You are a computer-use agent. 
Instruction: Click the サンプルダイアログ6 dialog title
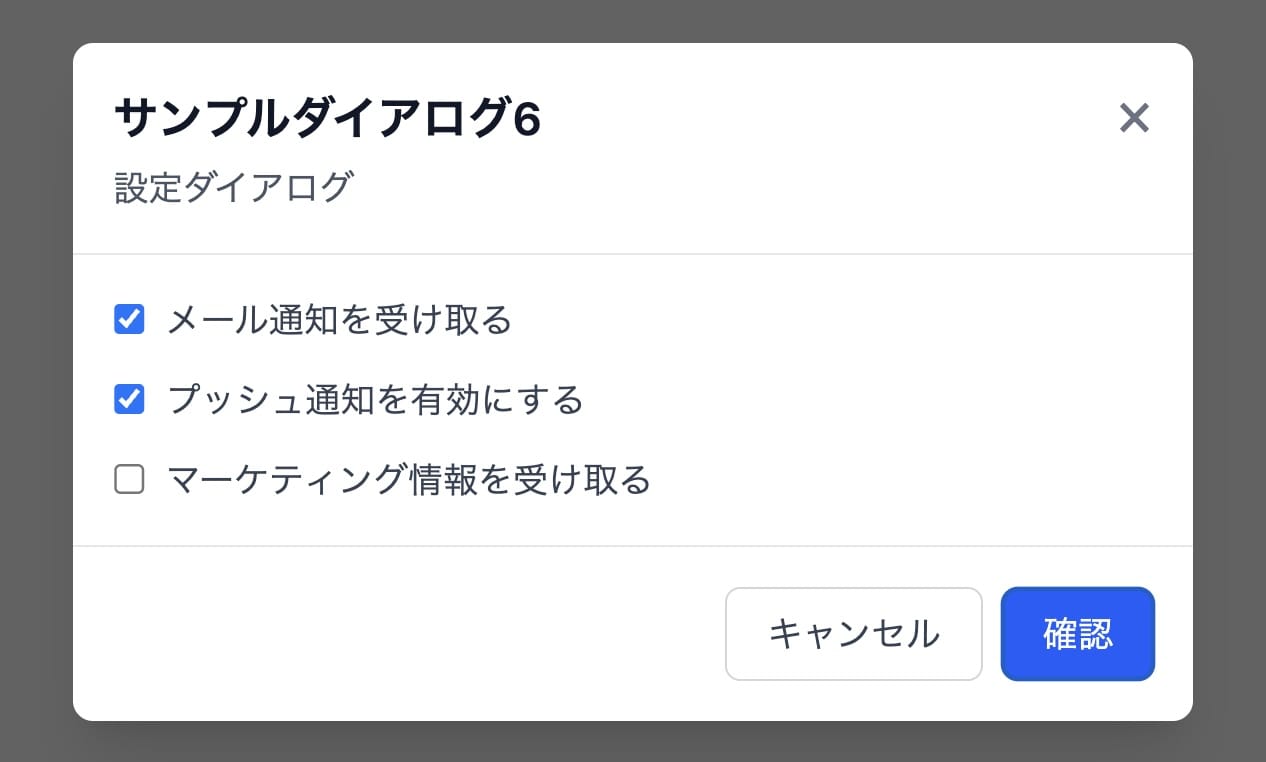[x=327, y=119]
